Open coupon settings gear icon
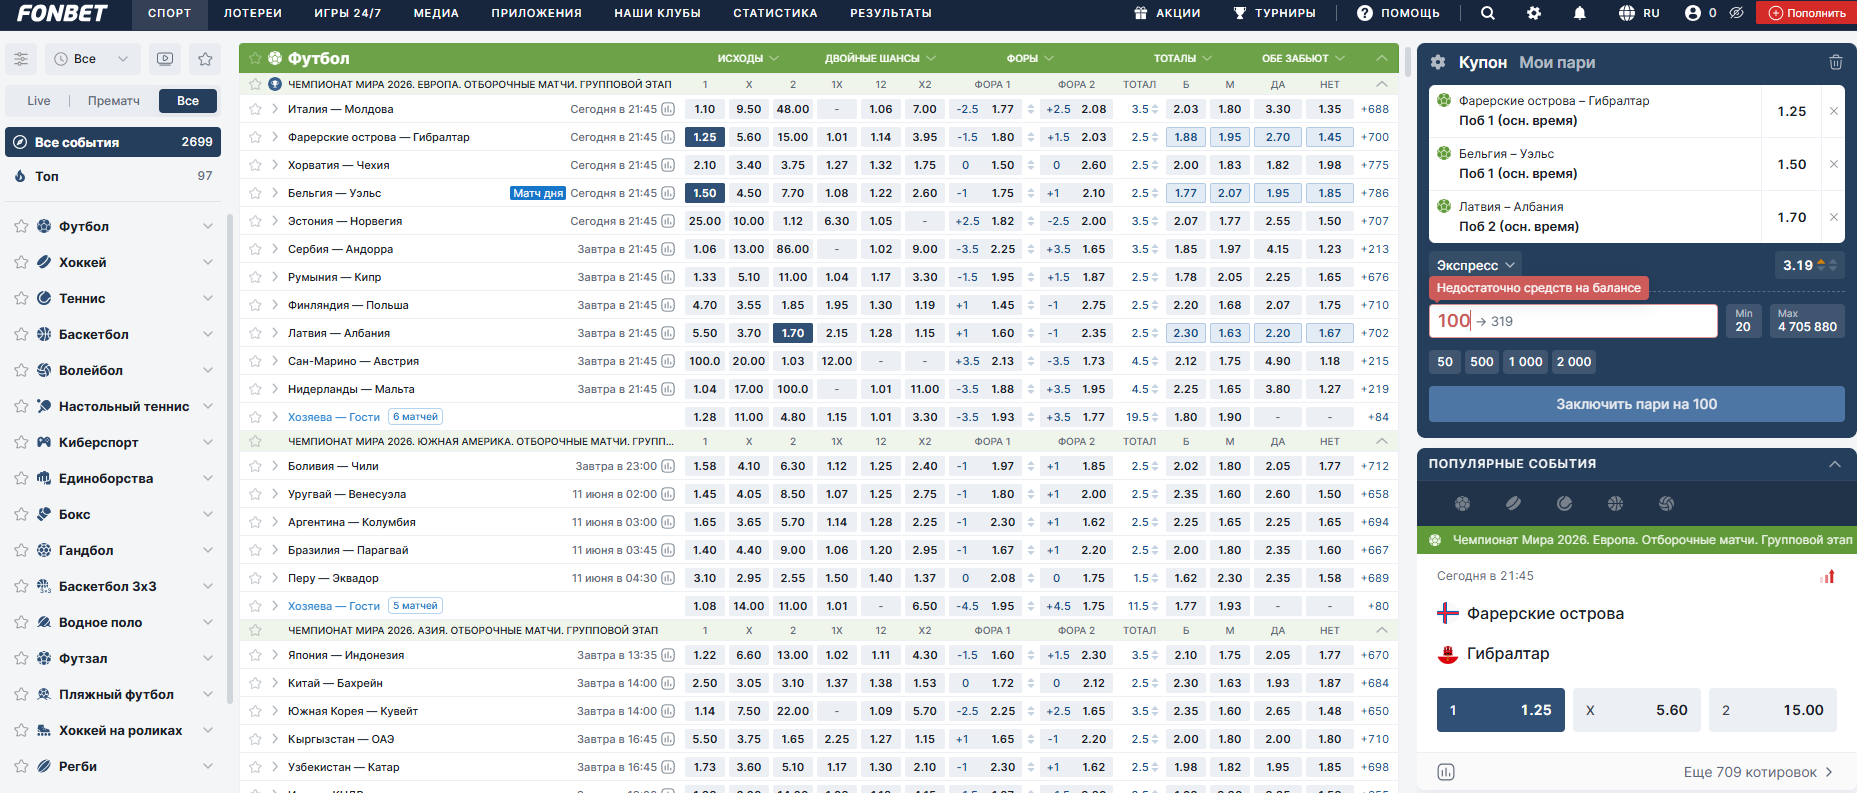 1438,62
